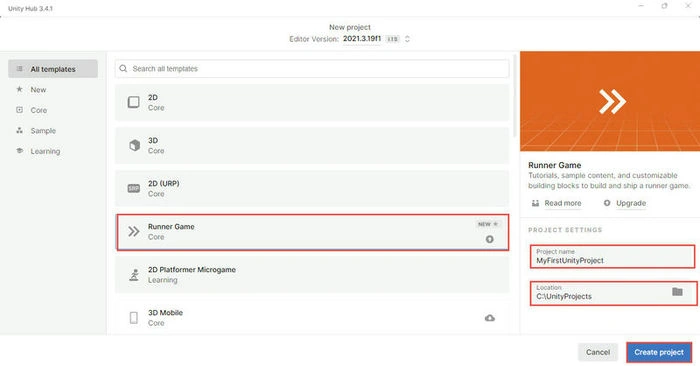Click the Read more book icon
The image size is (700, 366).
[535, 203]
